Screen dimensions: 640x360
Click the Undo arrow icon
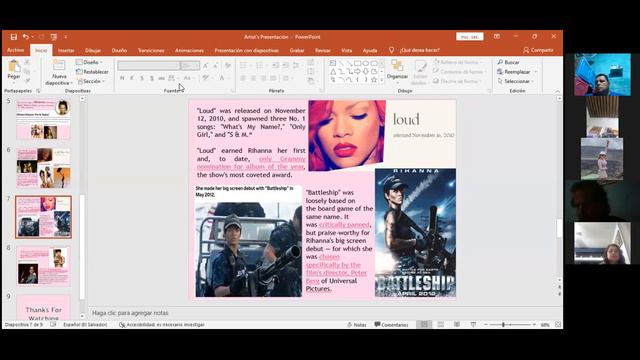26,37
